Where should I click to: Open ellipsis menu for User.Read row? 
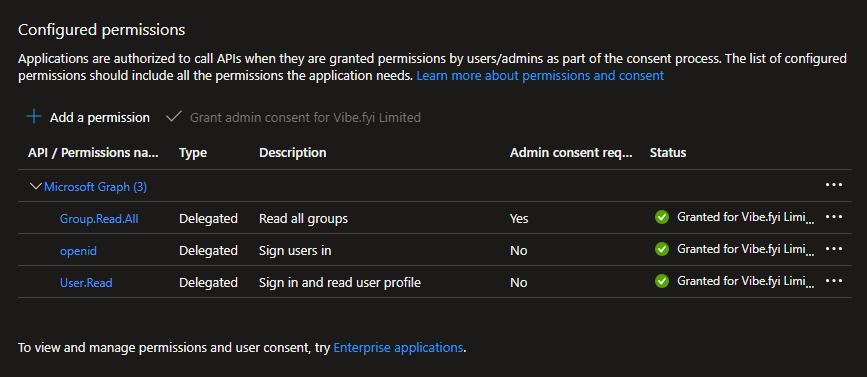pyautogui.click(x=834, y=281)
